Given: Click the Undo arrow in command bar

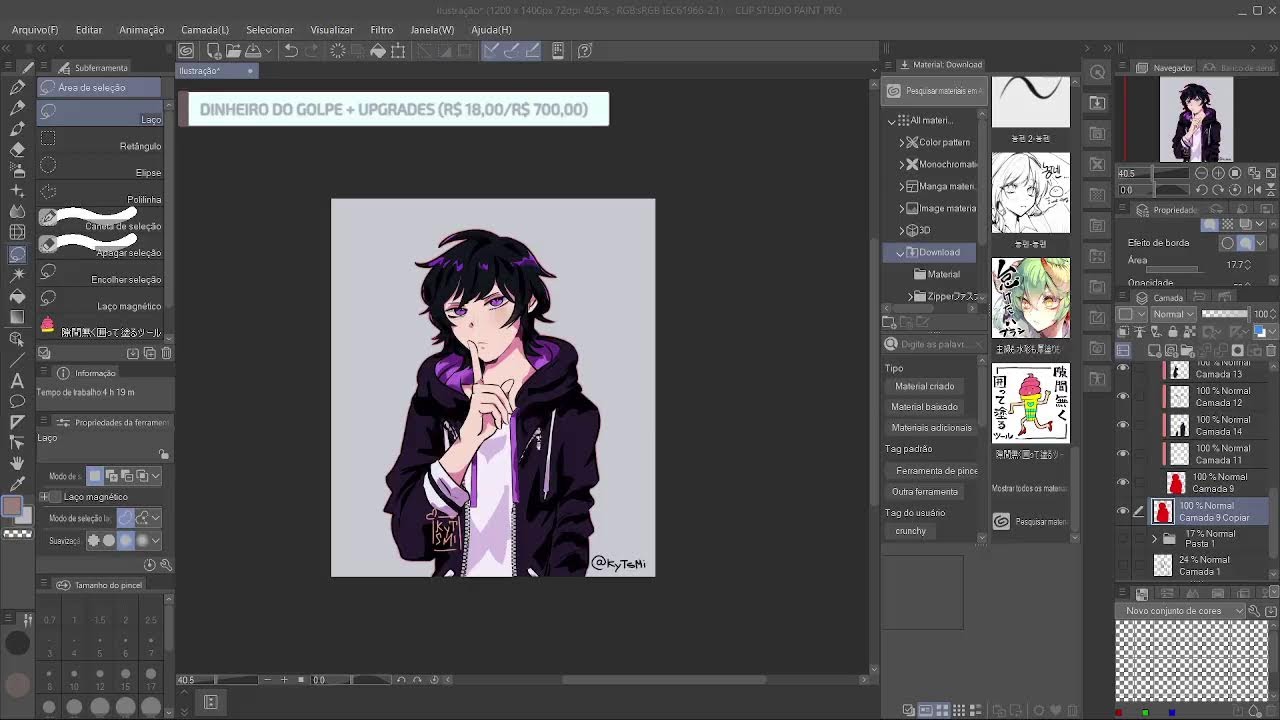Looking at the screenshot, I should coord(291,50).
